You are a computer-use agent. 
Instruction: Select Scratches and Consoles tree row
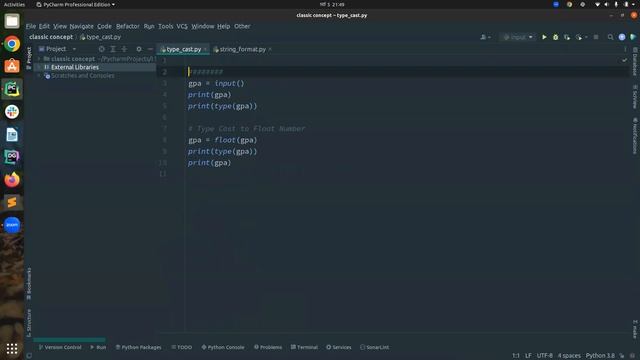coord(95,76)
